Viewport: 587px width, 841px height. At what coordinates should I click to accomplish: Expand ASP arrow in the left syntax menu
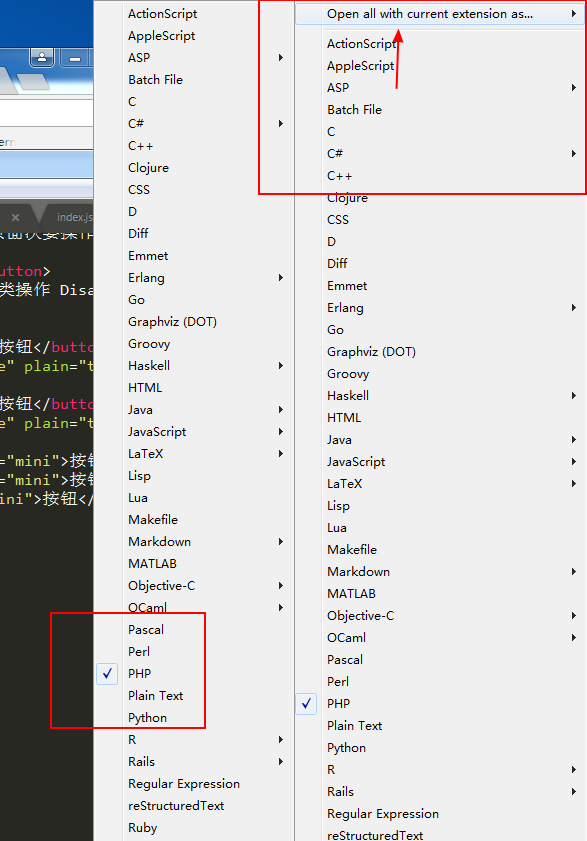(x=281, y=57)
